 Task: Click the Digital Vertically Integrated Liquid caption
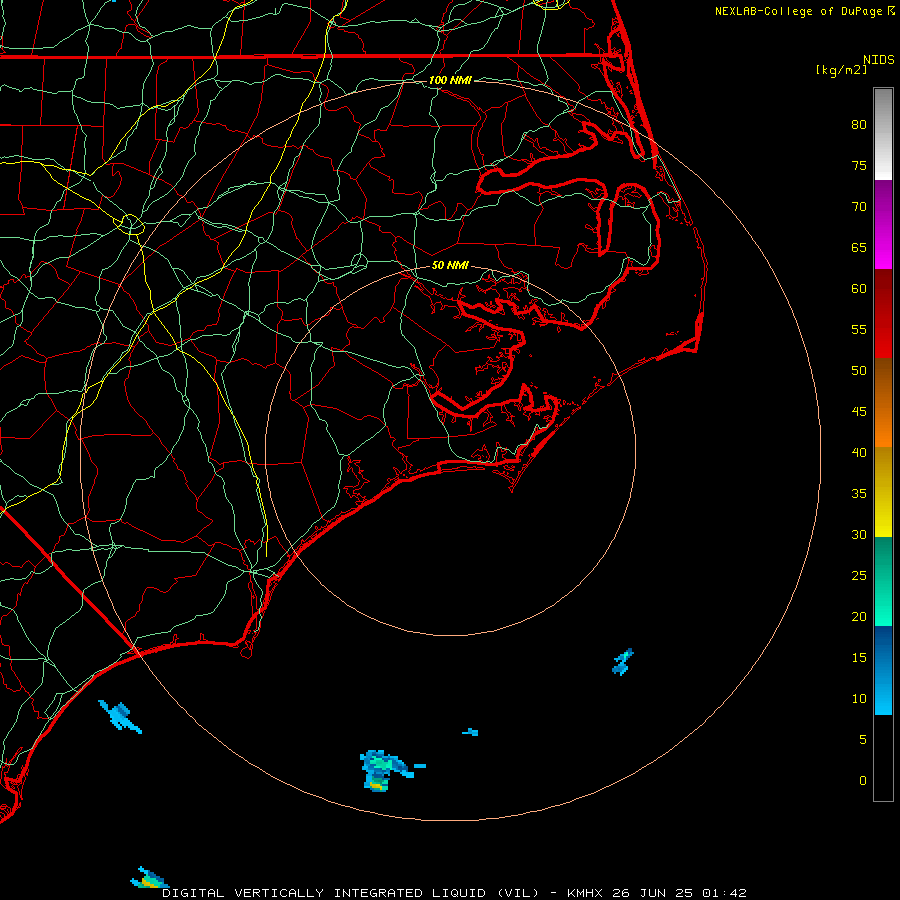[455, 893]
